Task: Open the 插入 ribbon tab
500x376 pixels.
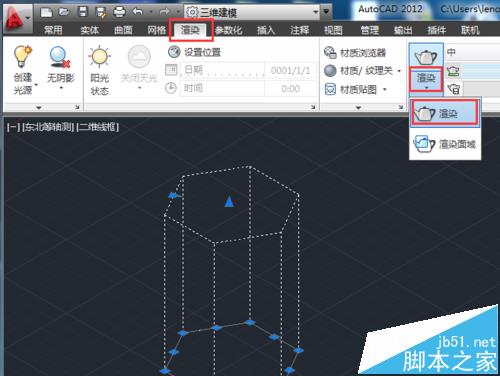Action: tap(266, 30)
